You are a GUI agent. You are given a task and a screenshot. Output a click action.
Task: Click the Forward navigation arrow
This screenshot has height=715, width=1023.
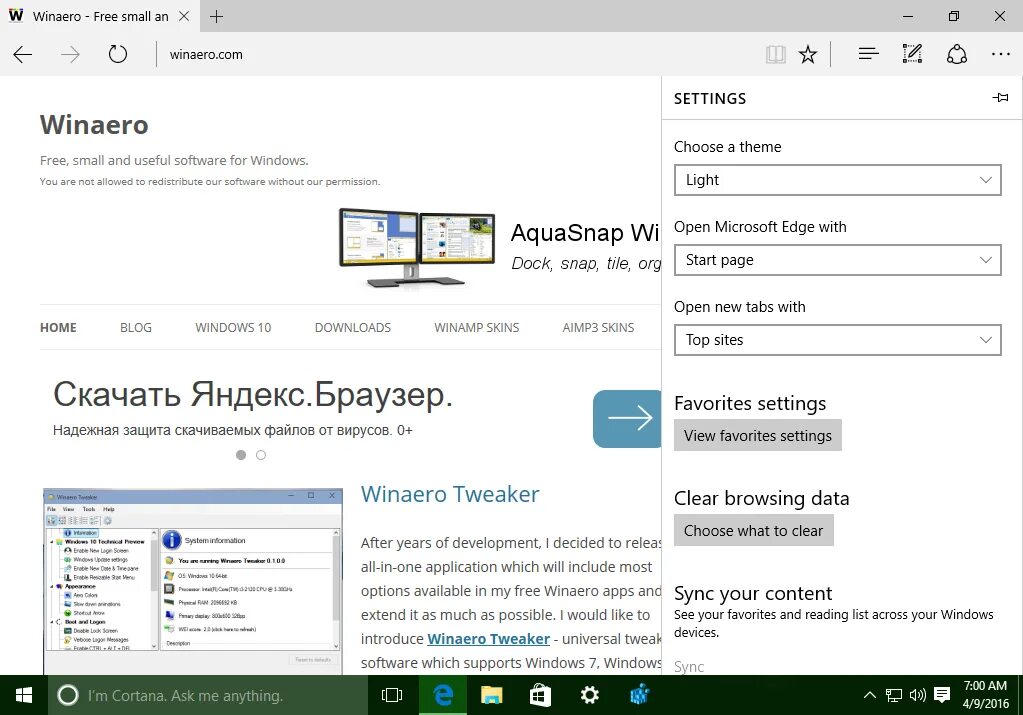[70, 54]
